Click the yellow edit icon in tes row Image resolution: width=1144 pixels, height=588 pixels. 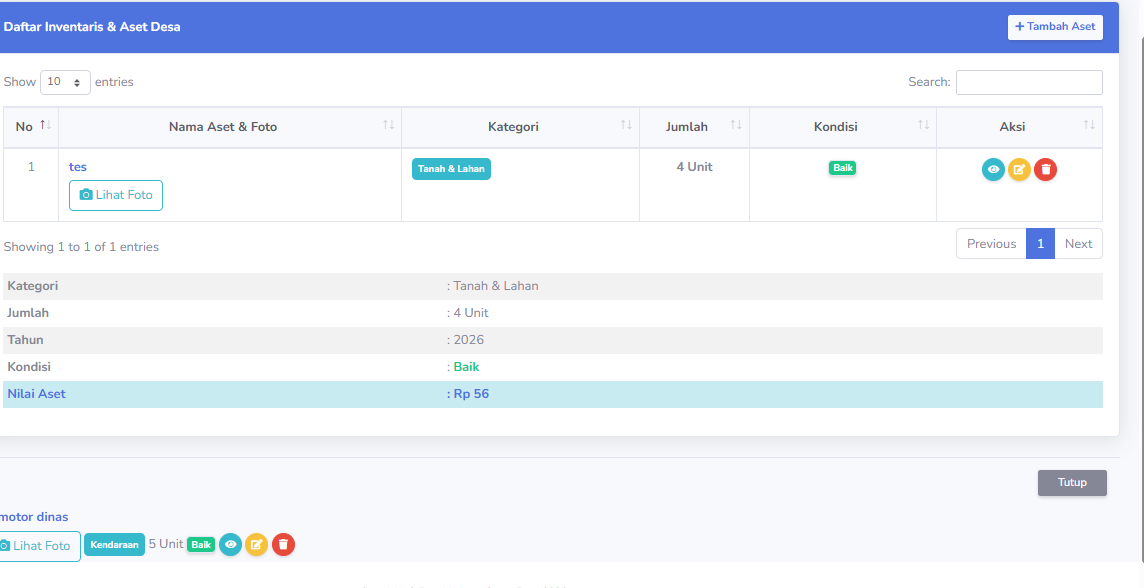coord(1019,170)
